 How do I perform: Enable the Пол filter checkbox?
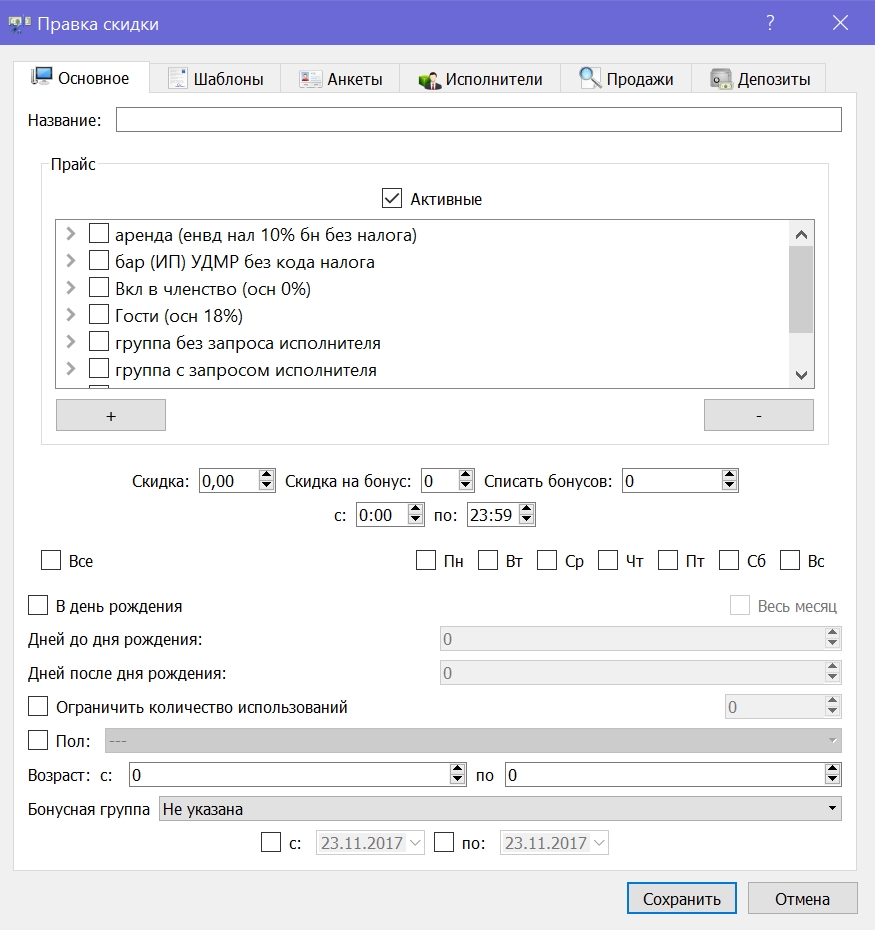click(39, 740)
